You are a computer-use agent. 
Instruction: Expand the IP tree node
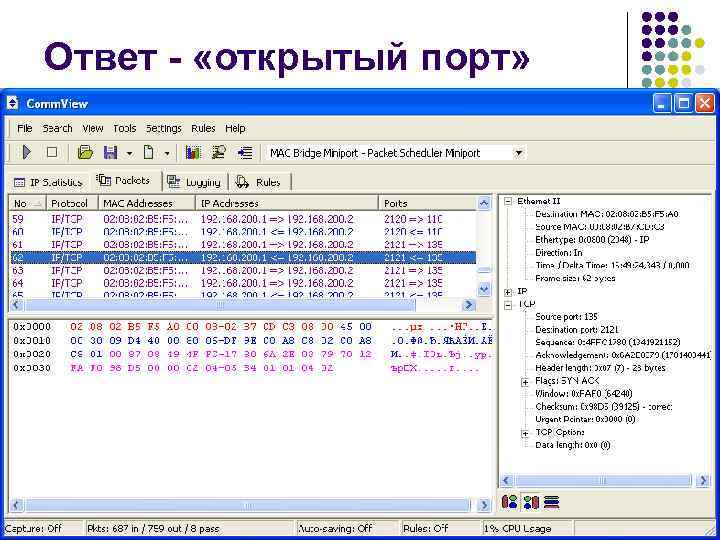pyautogui.click(x=508, y=292)
